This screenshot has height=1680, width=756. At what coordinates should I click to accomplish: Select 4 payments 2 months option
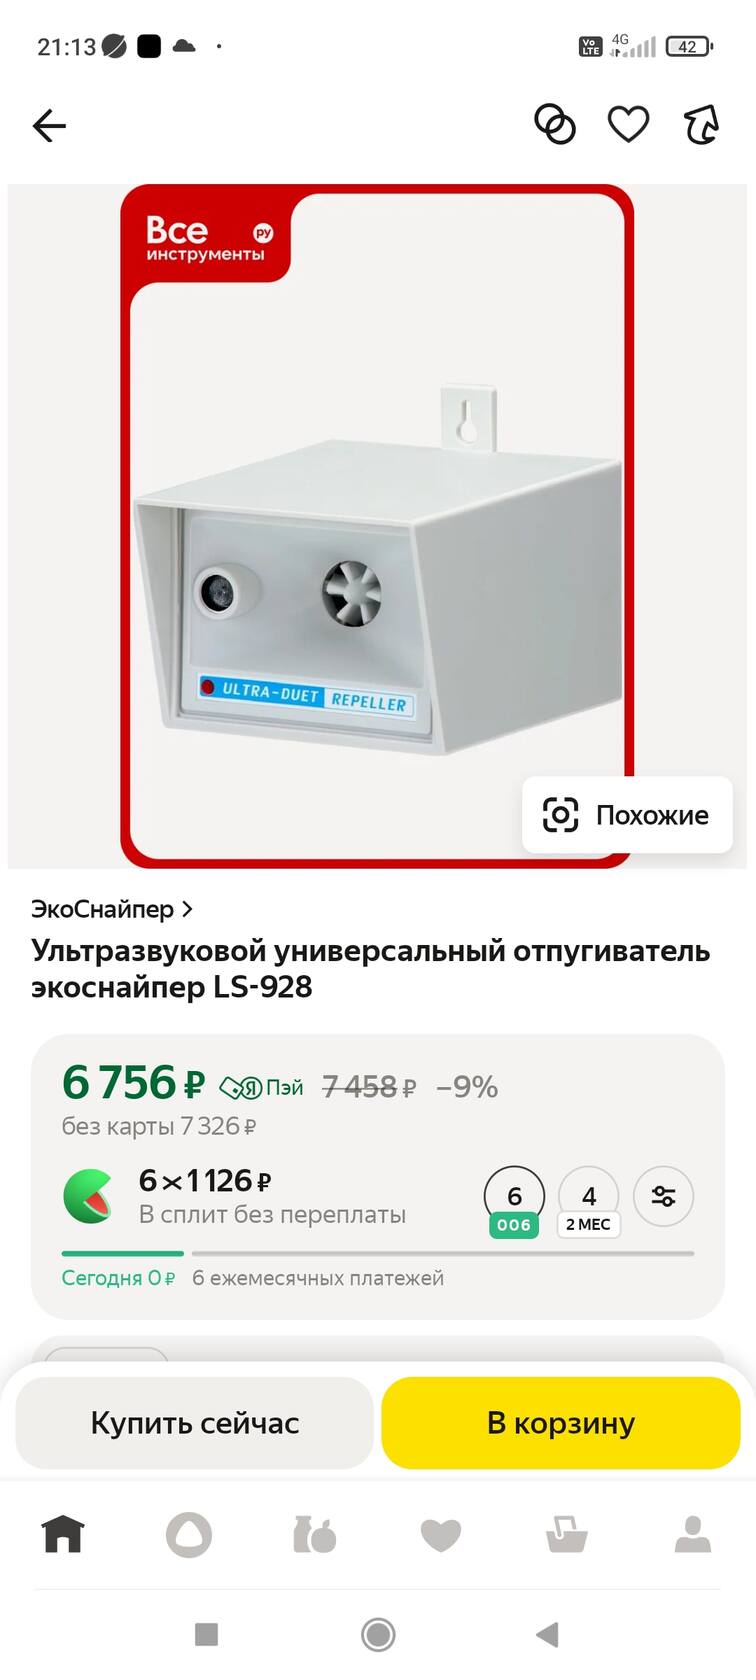pos(589,1202)
